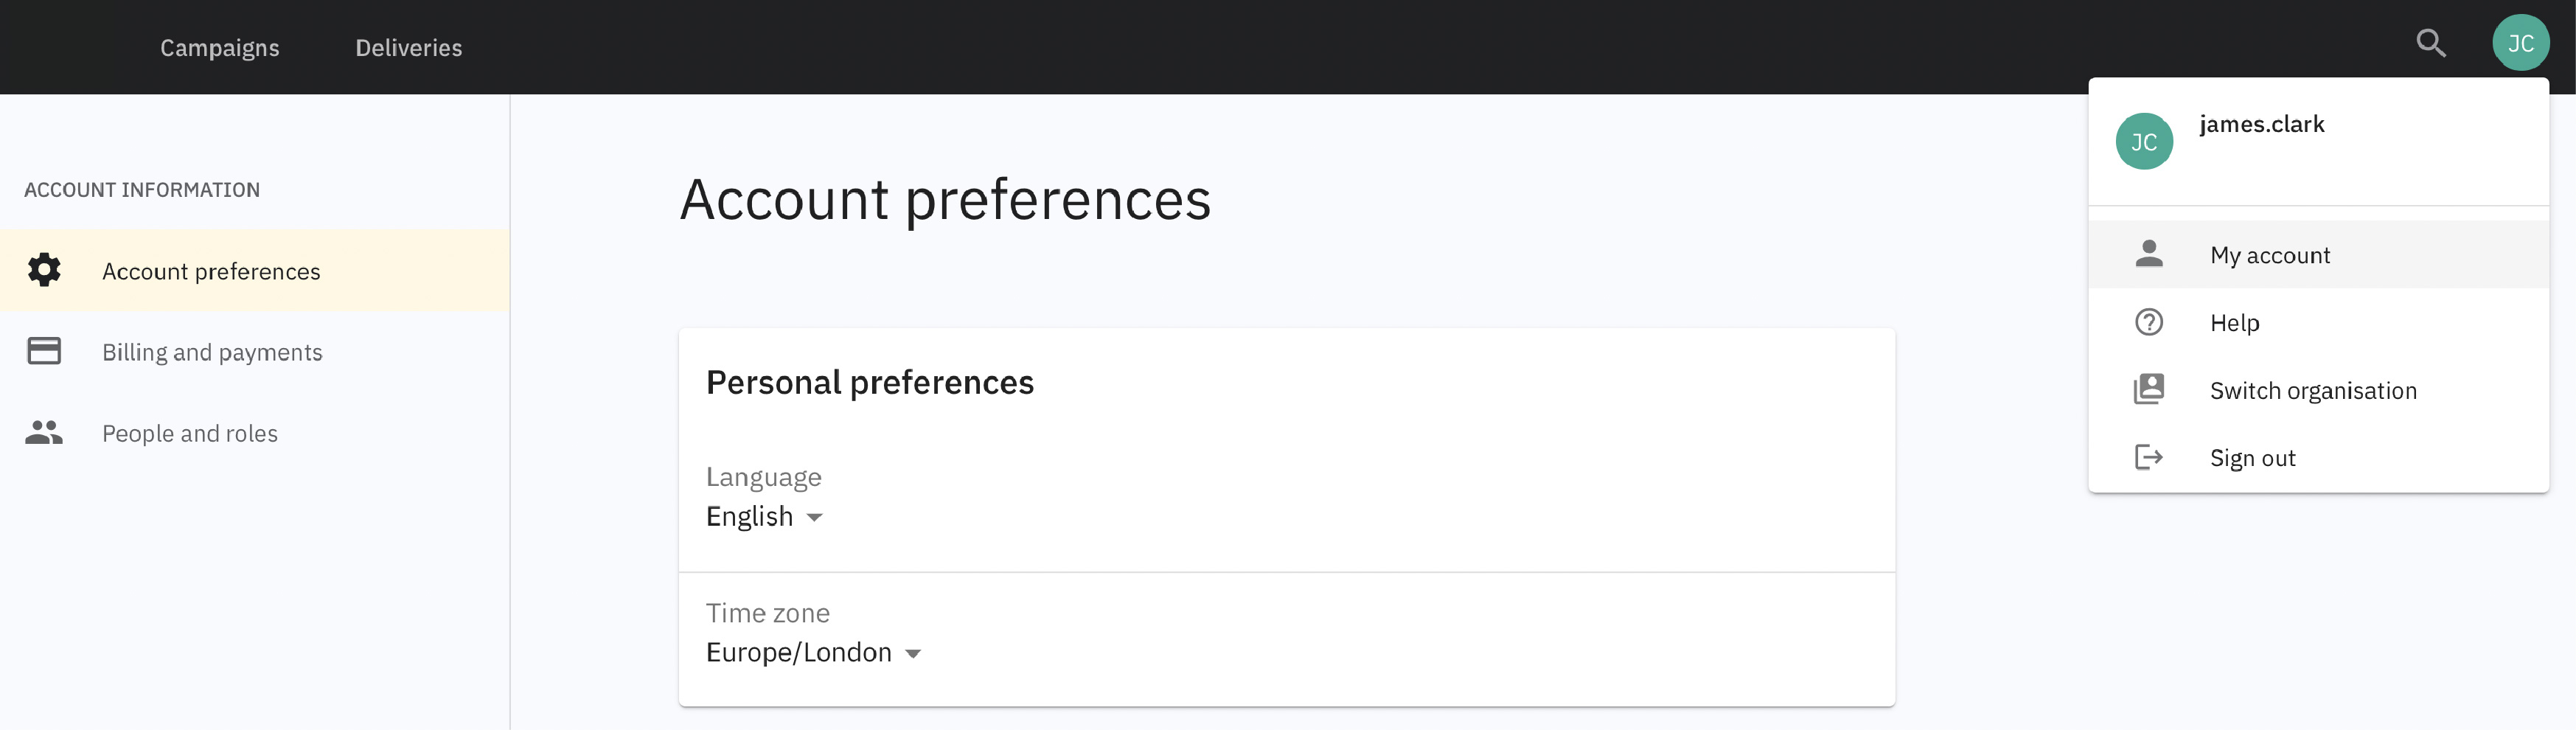Viewport: 2576px width, 730px height.
Task: Click the Sign out arrow icon
Action: (2149, 458)
